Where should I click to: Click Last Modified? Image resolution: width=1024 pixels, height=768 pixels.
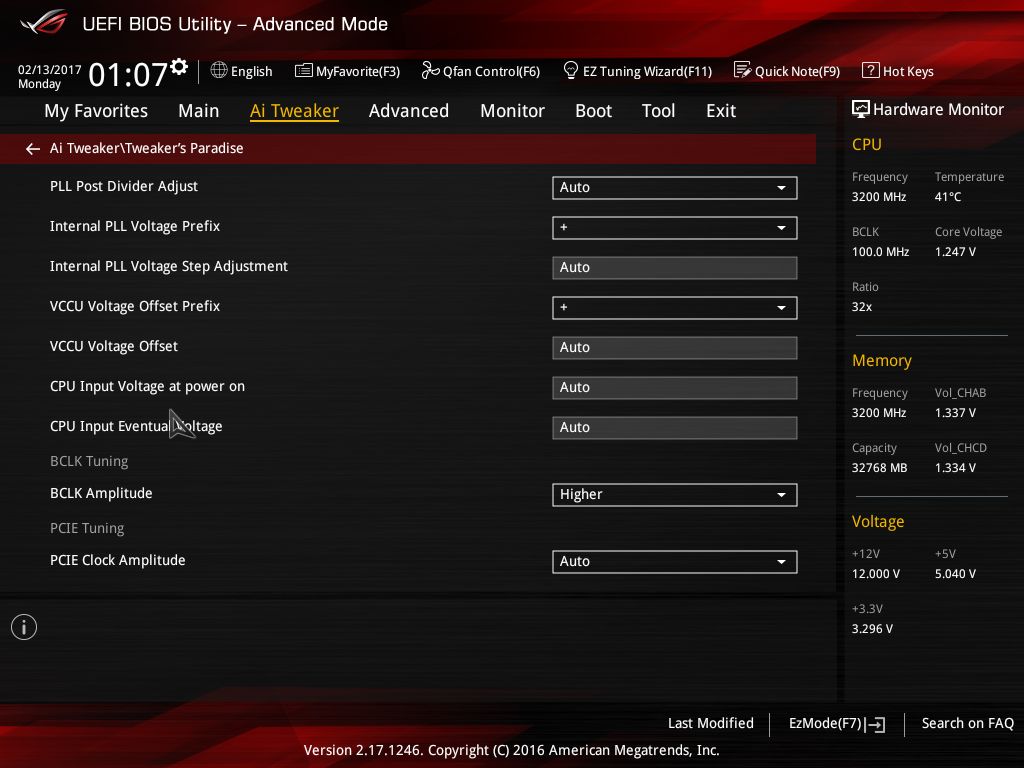[711, 724]
